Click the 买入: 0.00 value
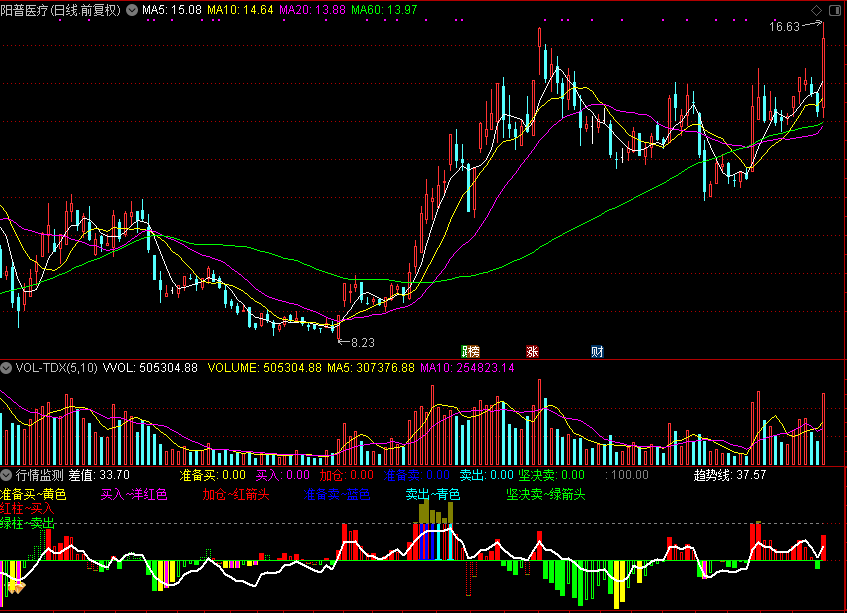This screenshot has width=847, height=613. tap(283, 475)
